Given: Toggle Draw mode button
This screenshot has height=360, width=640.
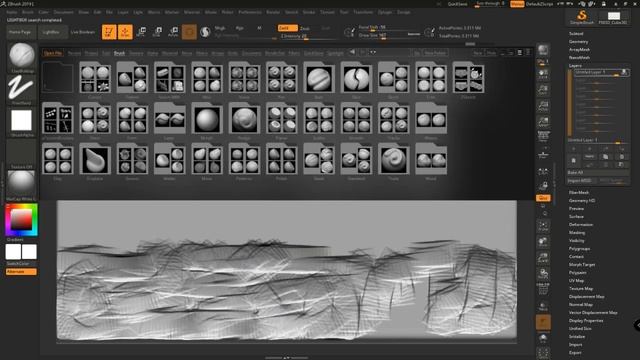Looking at the screenshot, I should point(125,31).
